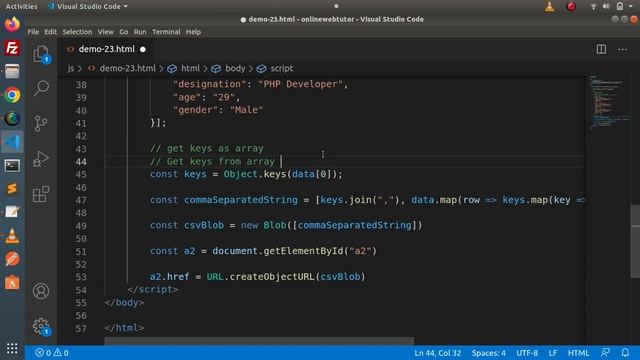Open Activities overview

[21, 6]
